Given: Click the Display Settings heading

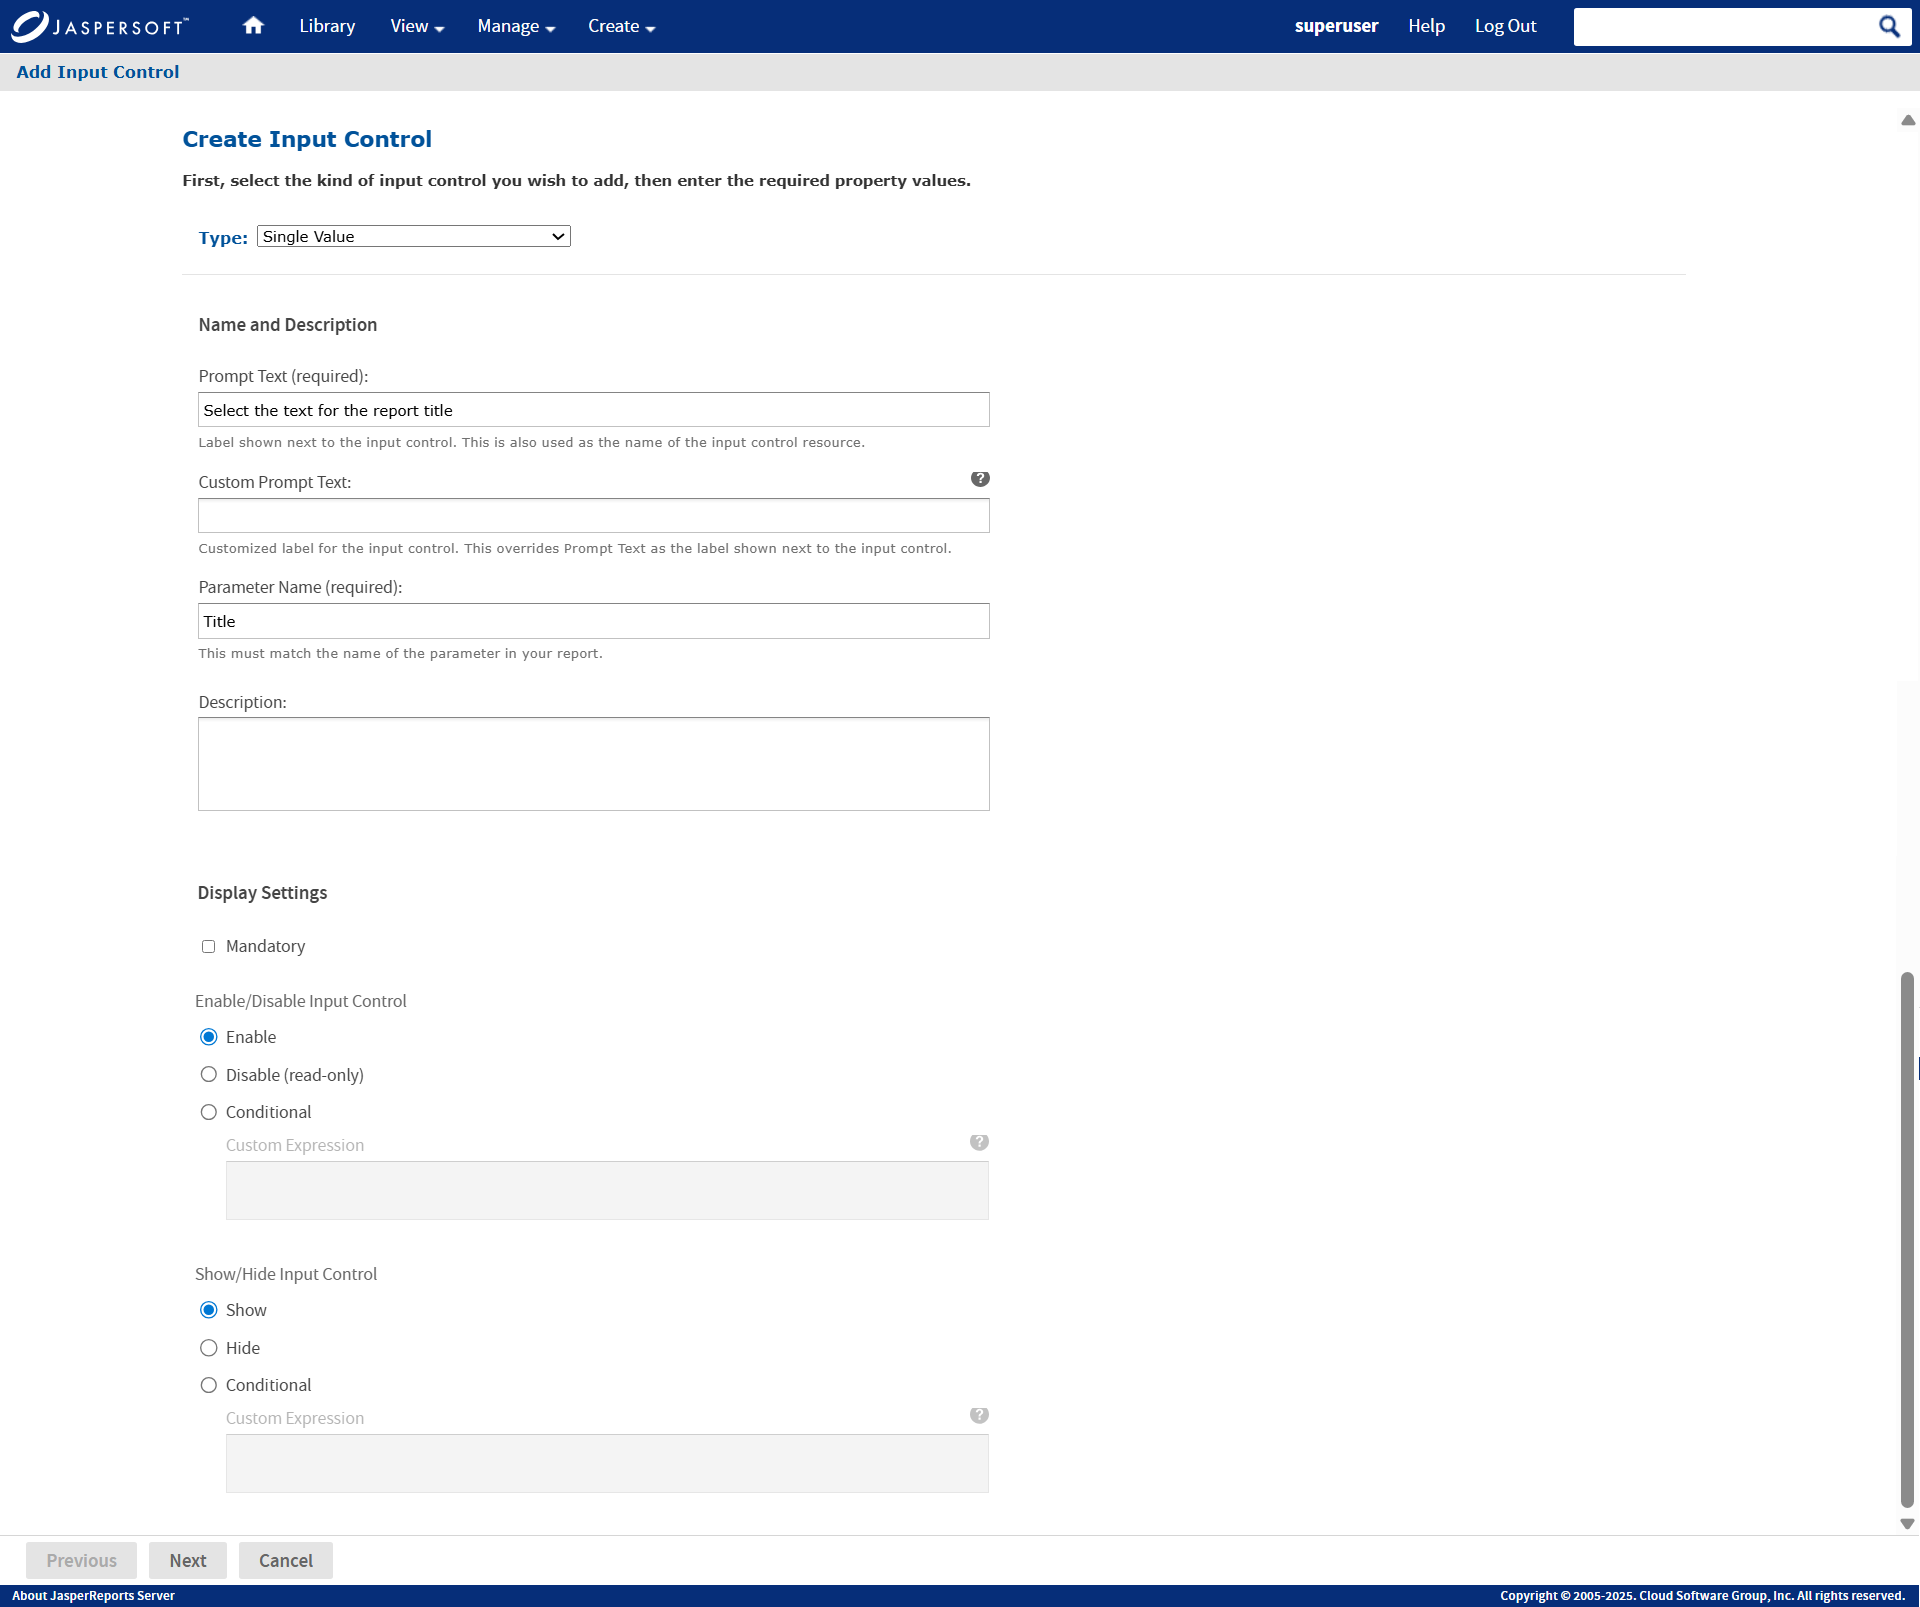Looking at the screenshot, I should 262,893.
